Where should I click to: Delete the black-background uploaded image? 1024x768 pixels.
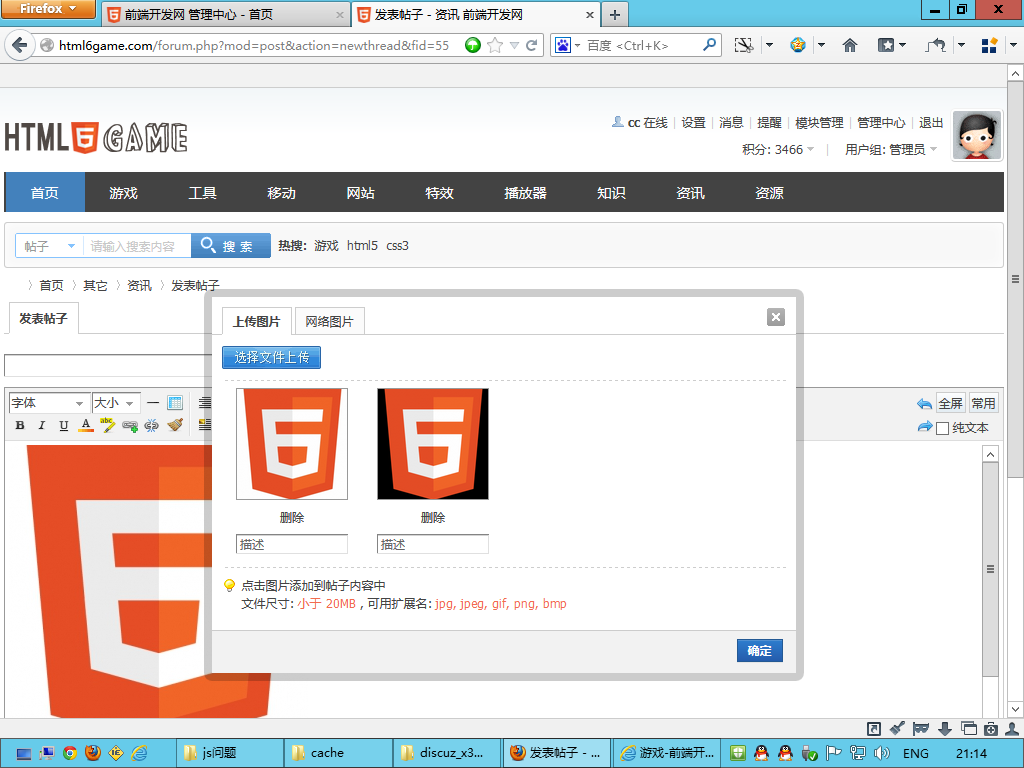pos(433,517)
